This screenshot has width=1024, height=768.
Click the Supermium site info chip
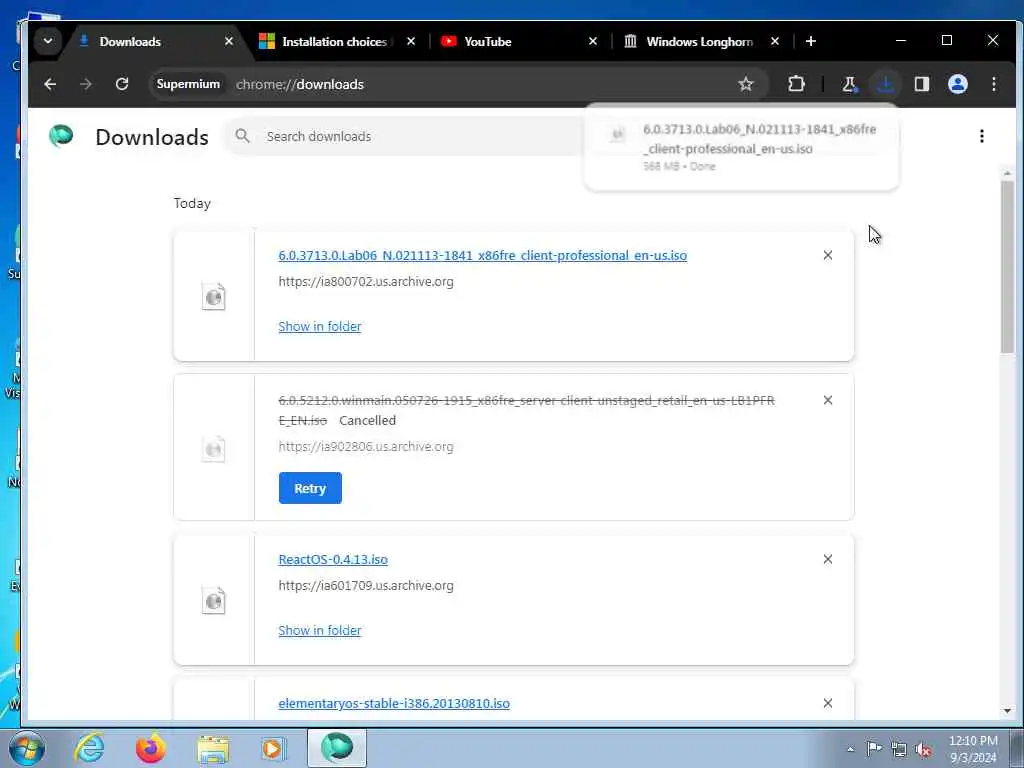pyautogui.click(x=188, y=84)
